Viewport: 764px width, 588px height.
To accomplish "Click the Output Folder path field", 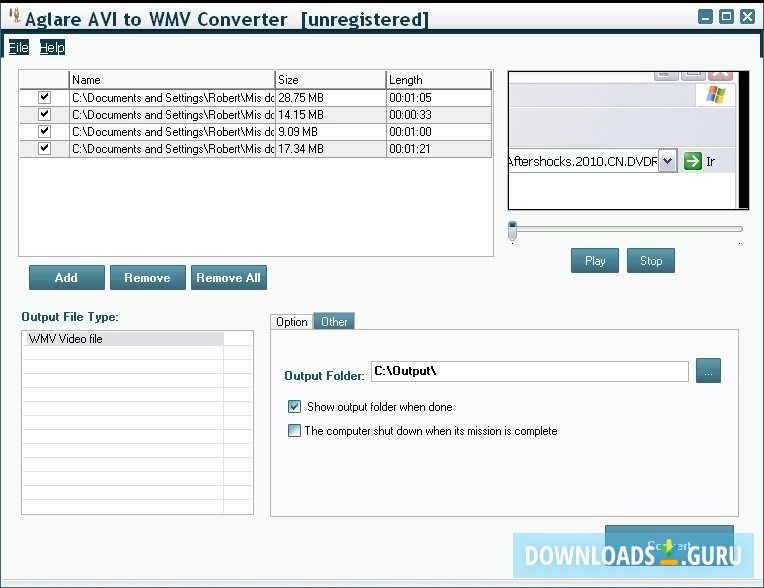I will [530, 371].
